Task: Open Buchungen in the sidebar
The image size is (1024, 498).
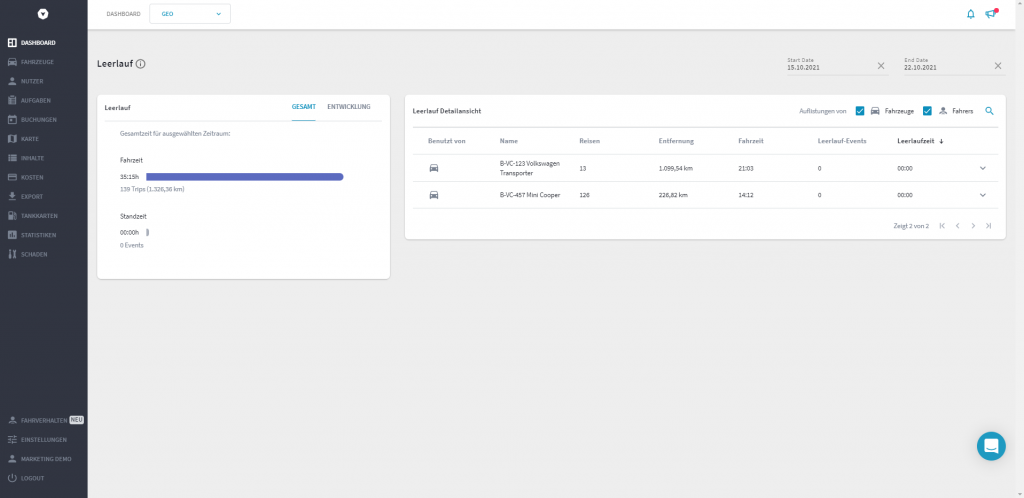Action: (x=32, y=120)
